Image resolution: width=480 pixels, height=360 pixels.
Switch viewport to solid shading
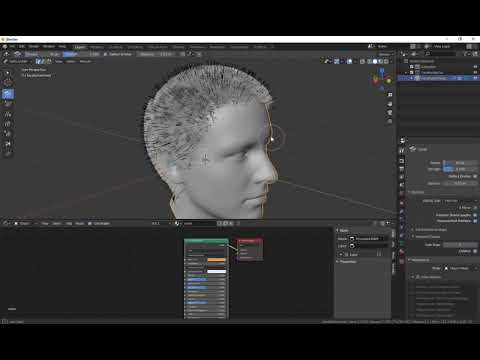[375, 61]
